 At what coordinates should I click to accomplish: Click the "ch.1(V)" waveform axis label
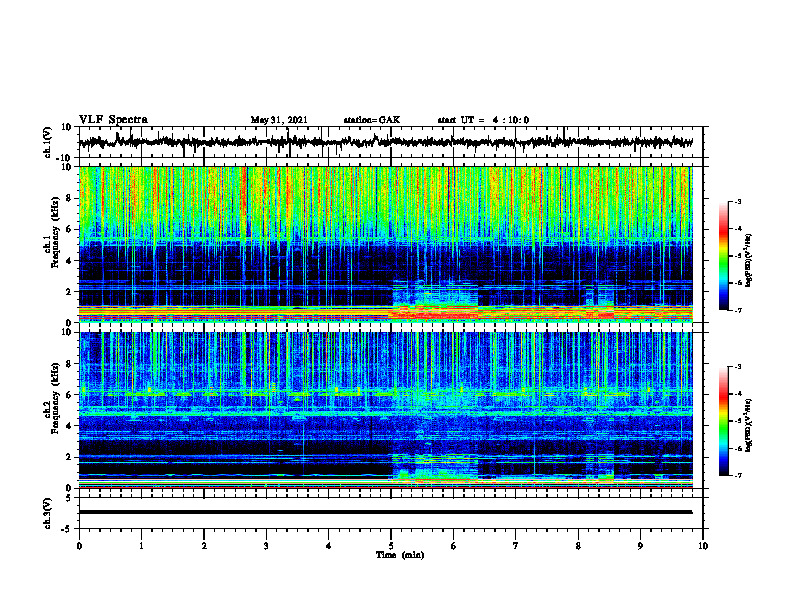coord(48,142)
